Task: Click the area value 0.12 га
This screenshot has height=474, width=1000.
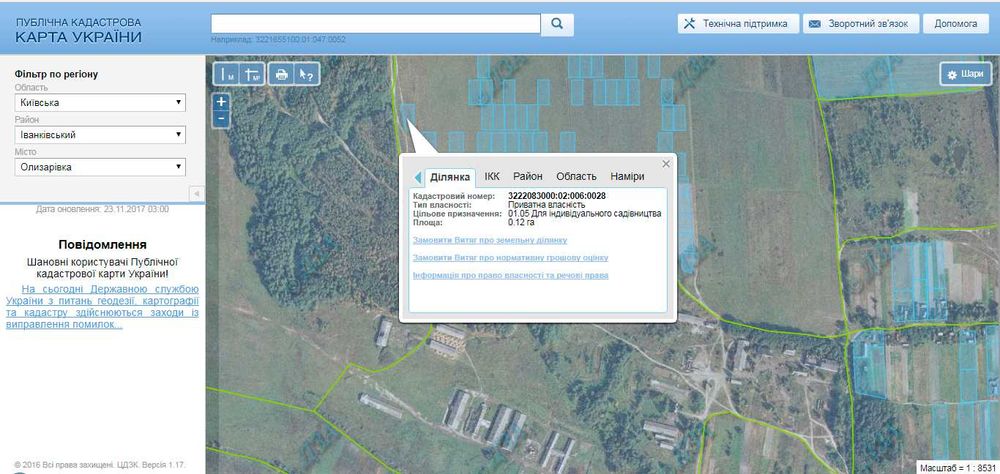Action: pos(520,223)
